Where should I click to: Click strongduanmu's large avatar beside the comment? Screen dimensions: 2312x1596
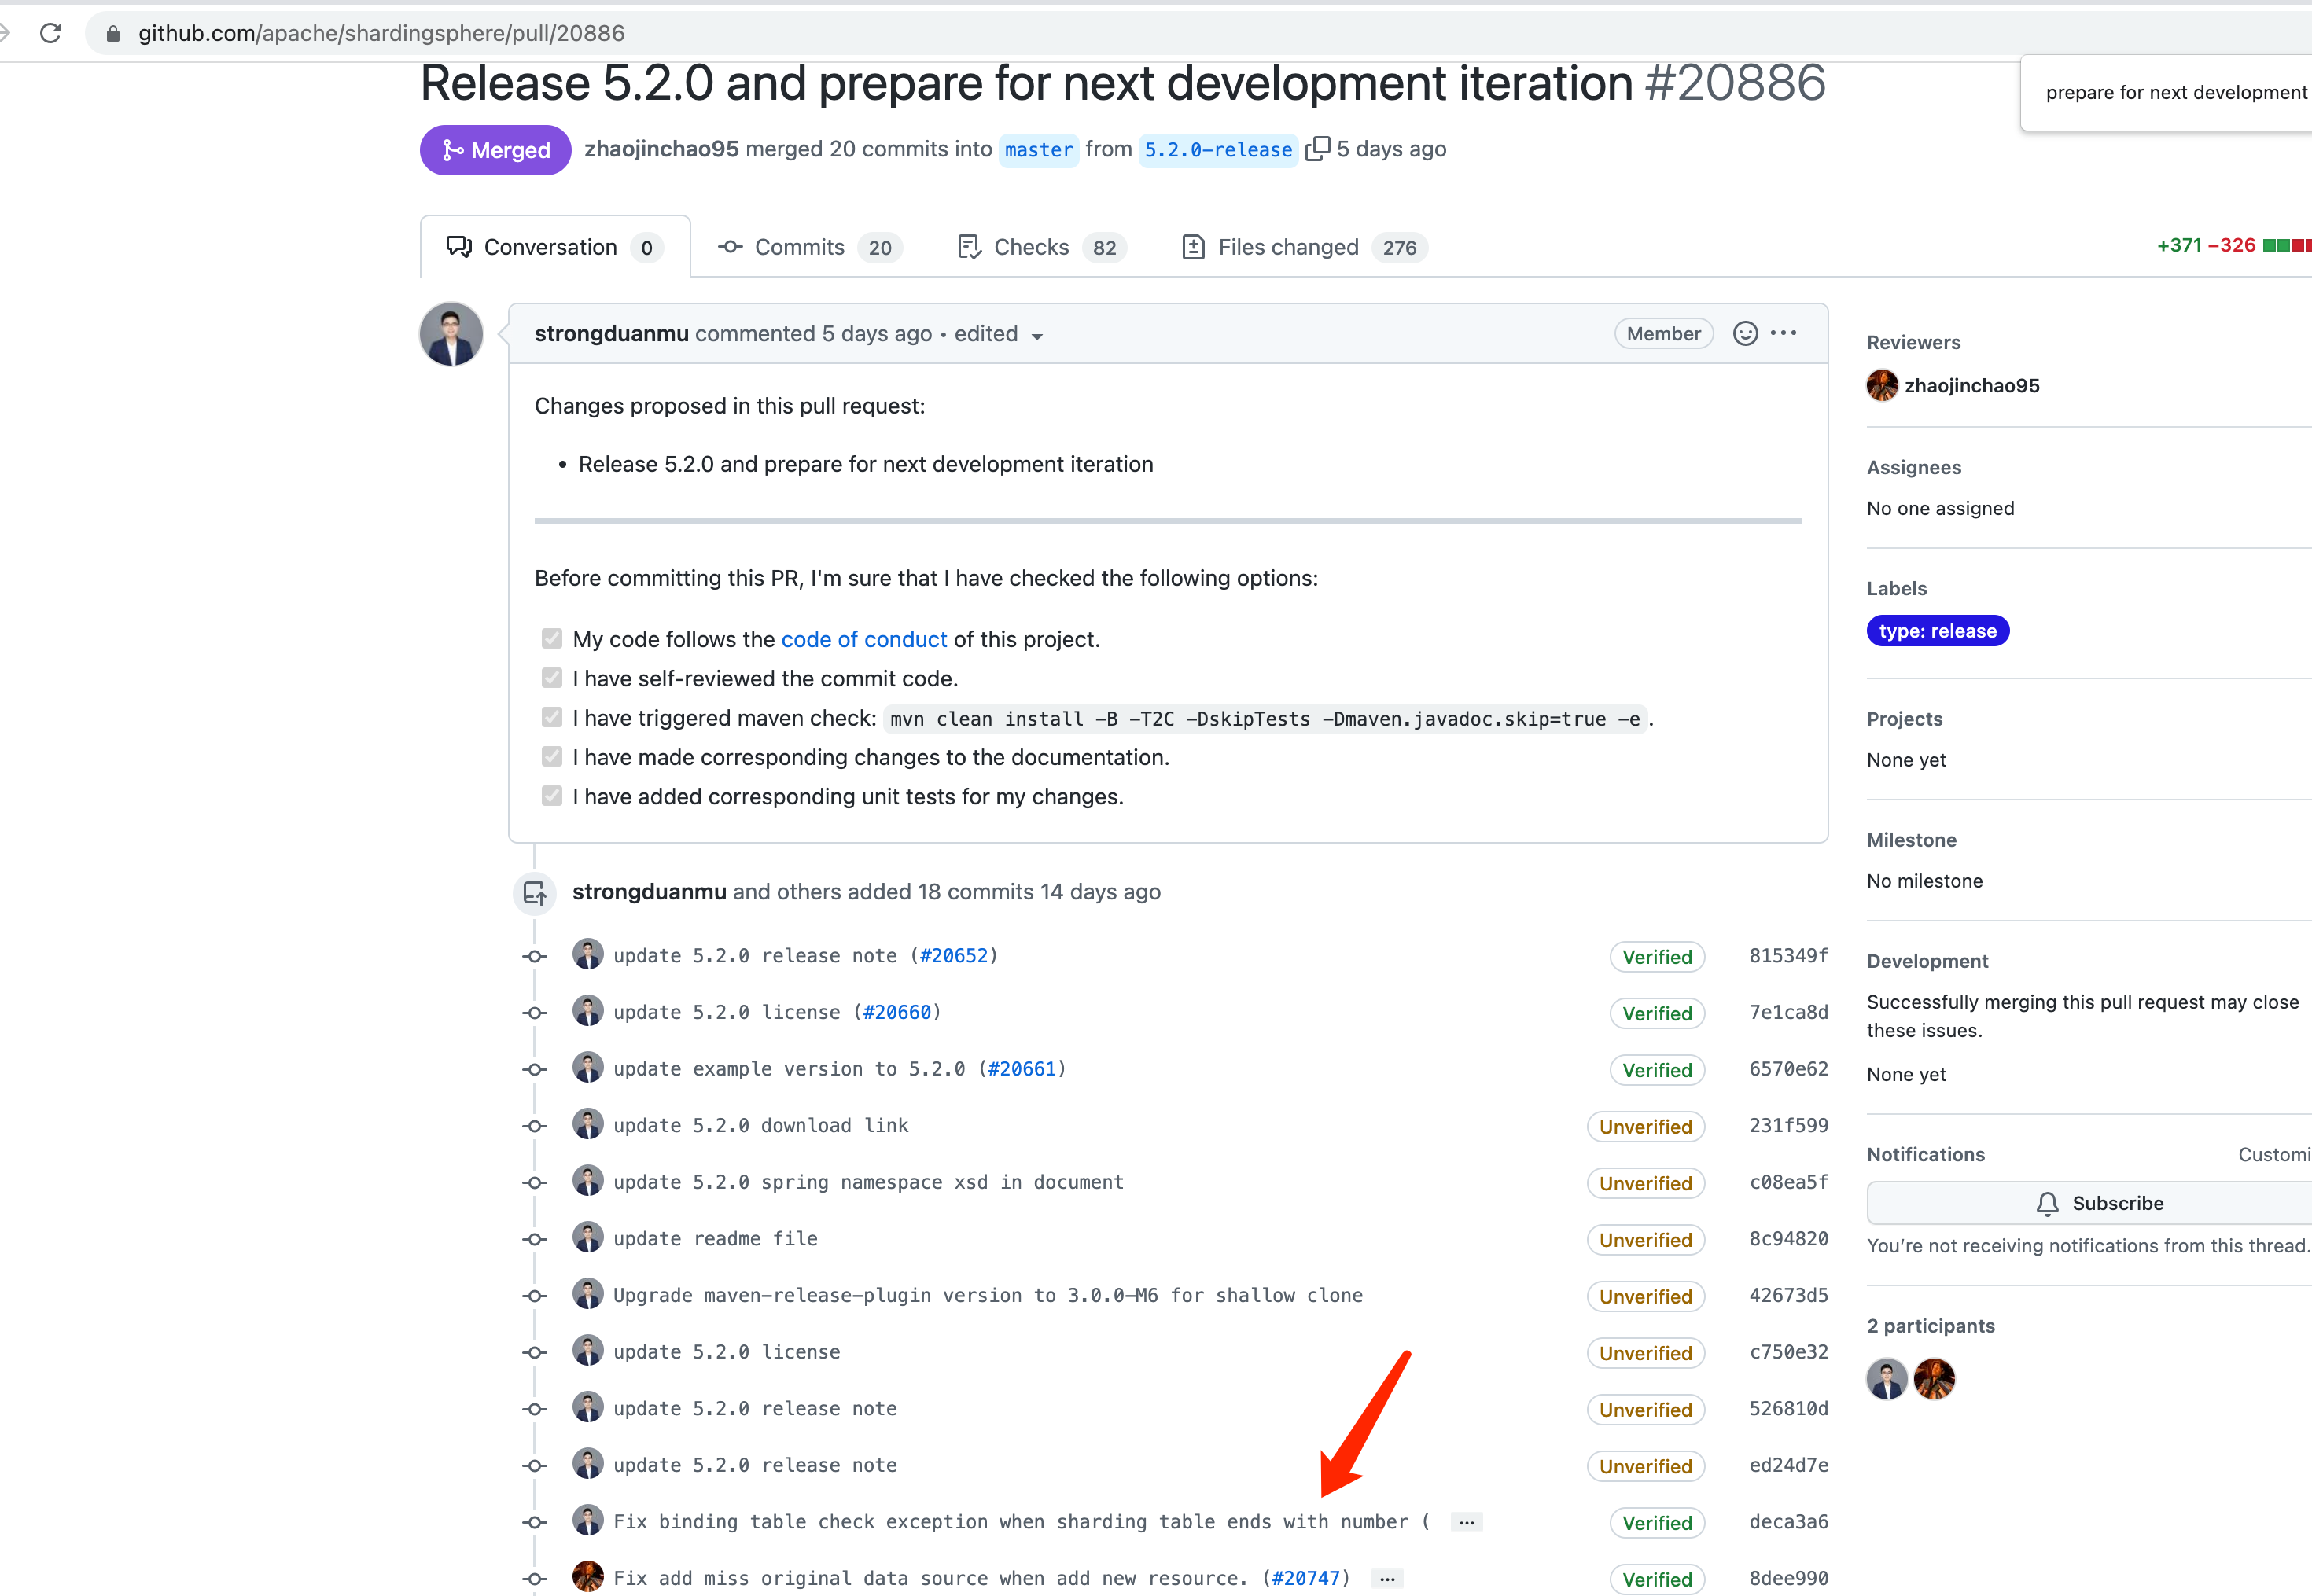451,335
